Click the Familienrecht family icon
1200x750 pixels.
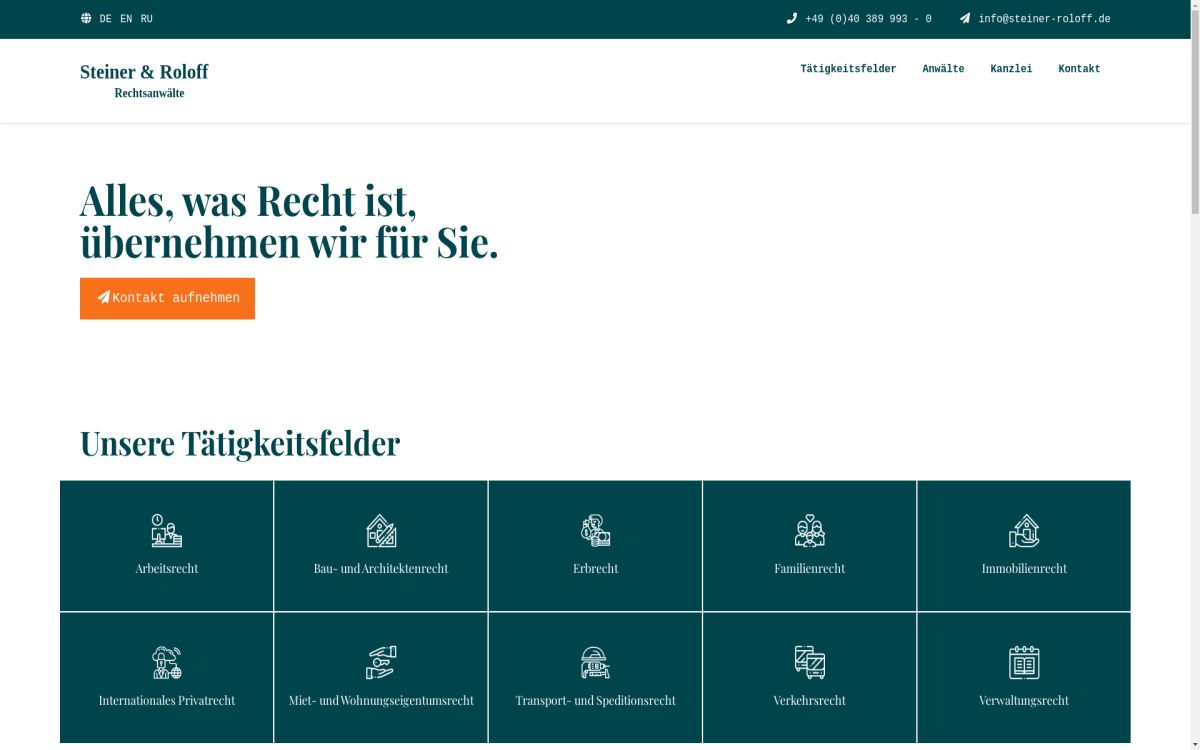(809, 531)
